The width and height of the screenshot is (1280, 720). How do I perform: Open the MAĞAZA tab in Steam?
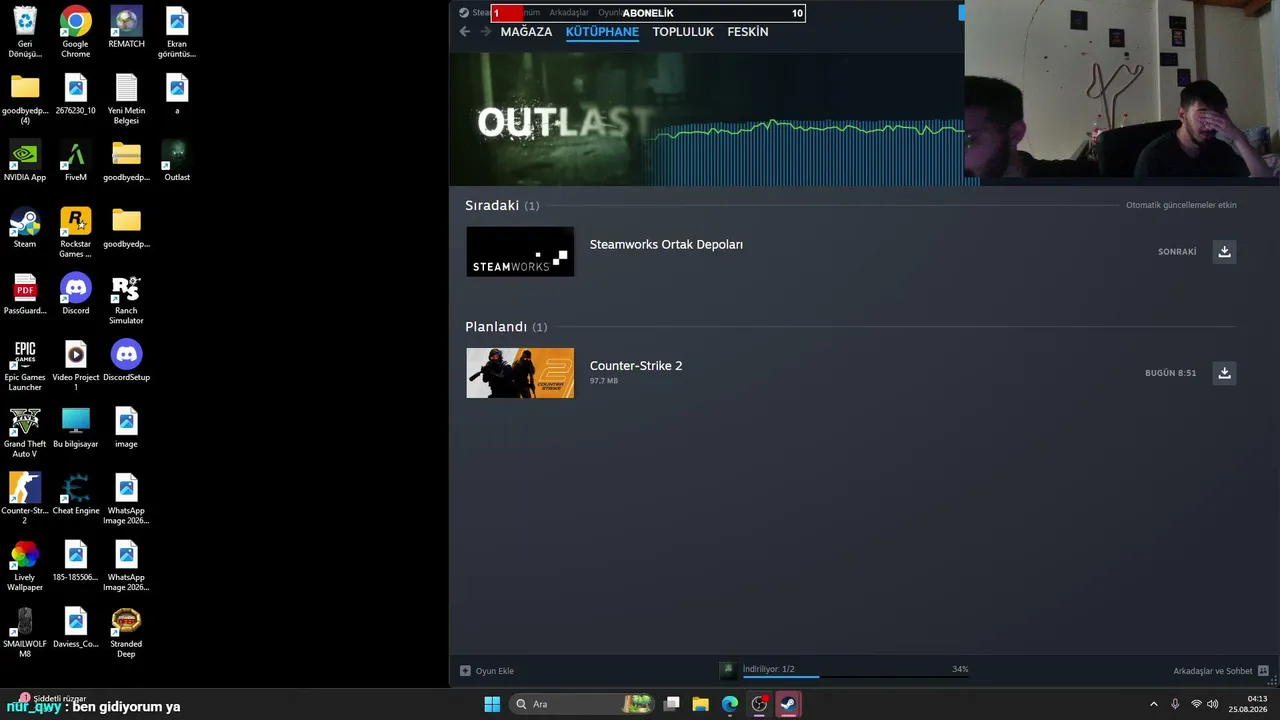pyautogui.click(x=526, y=32)
